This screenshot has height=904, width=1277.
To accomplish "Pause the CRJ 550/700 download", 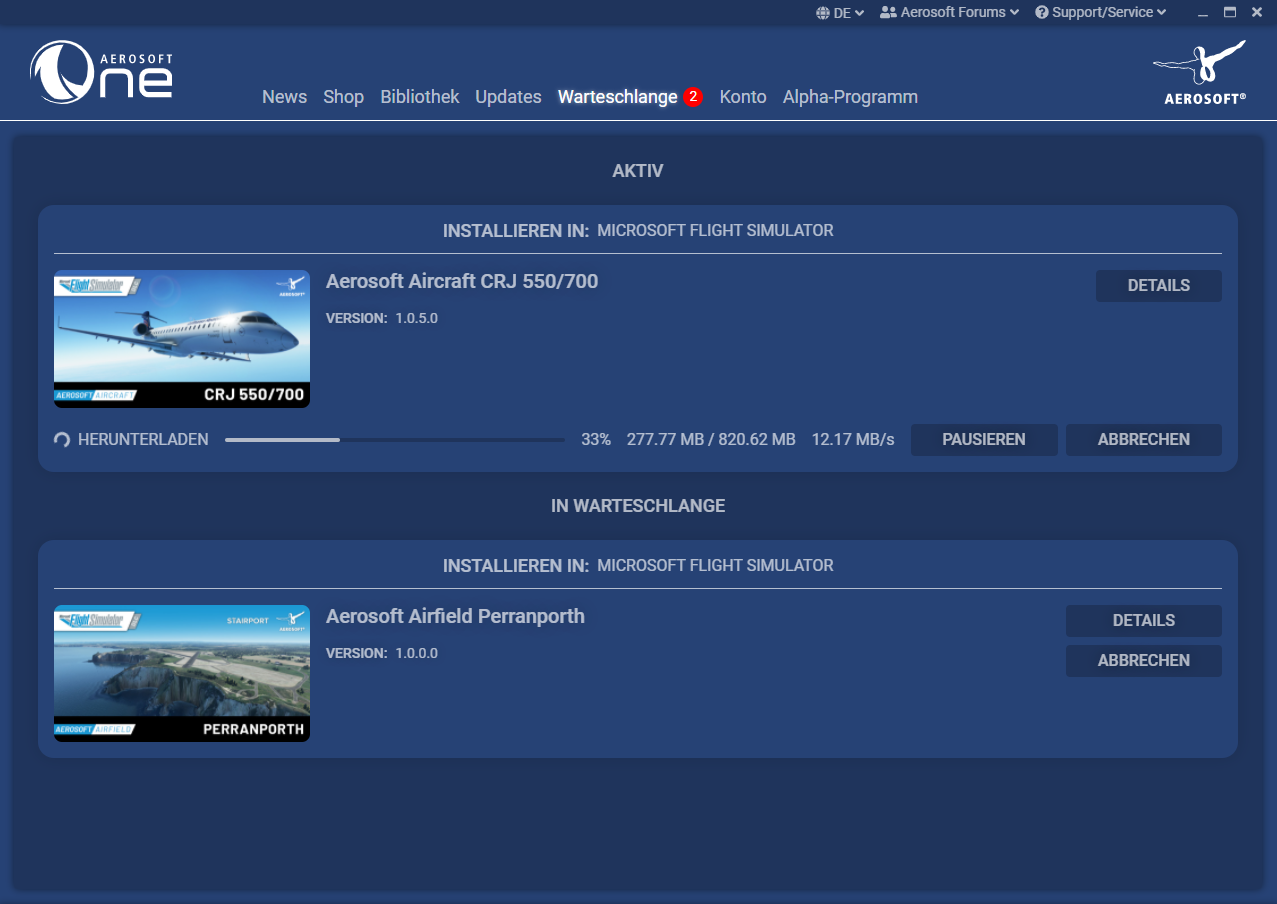I will click(x=984, y=439).
